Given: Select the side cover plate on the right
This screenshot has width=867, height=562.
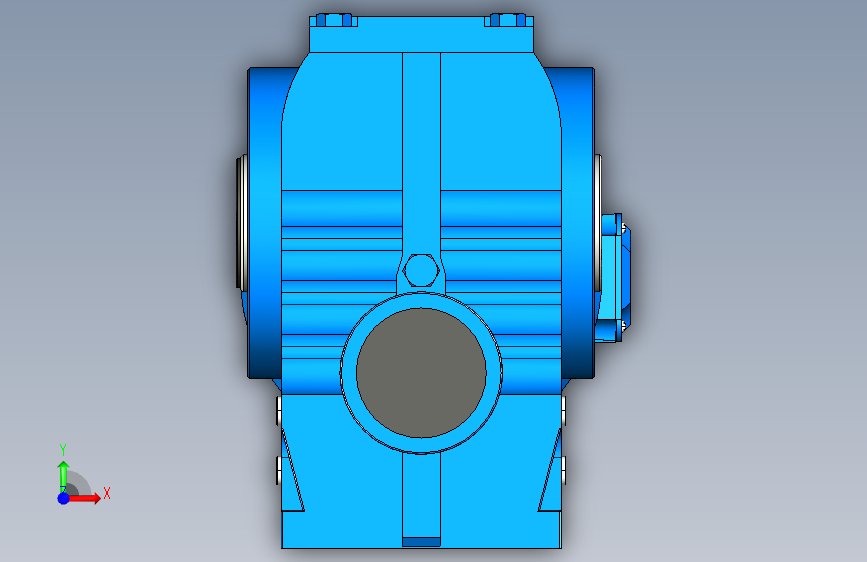Looking at the screenshot, I should [x=614, y=278].
